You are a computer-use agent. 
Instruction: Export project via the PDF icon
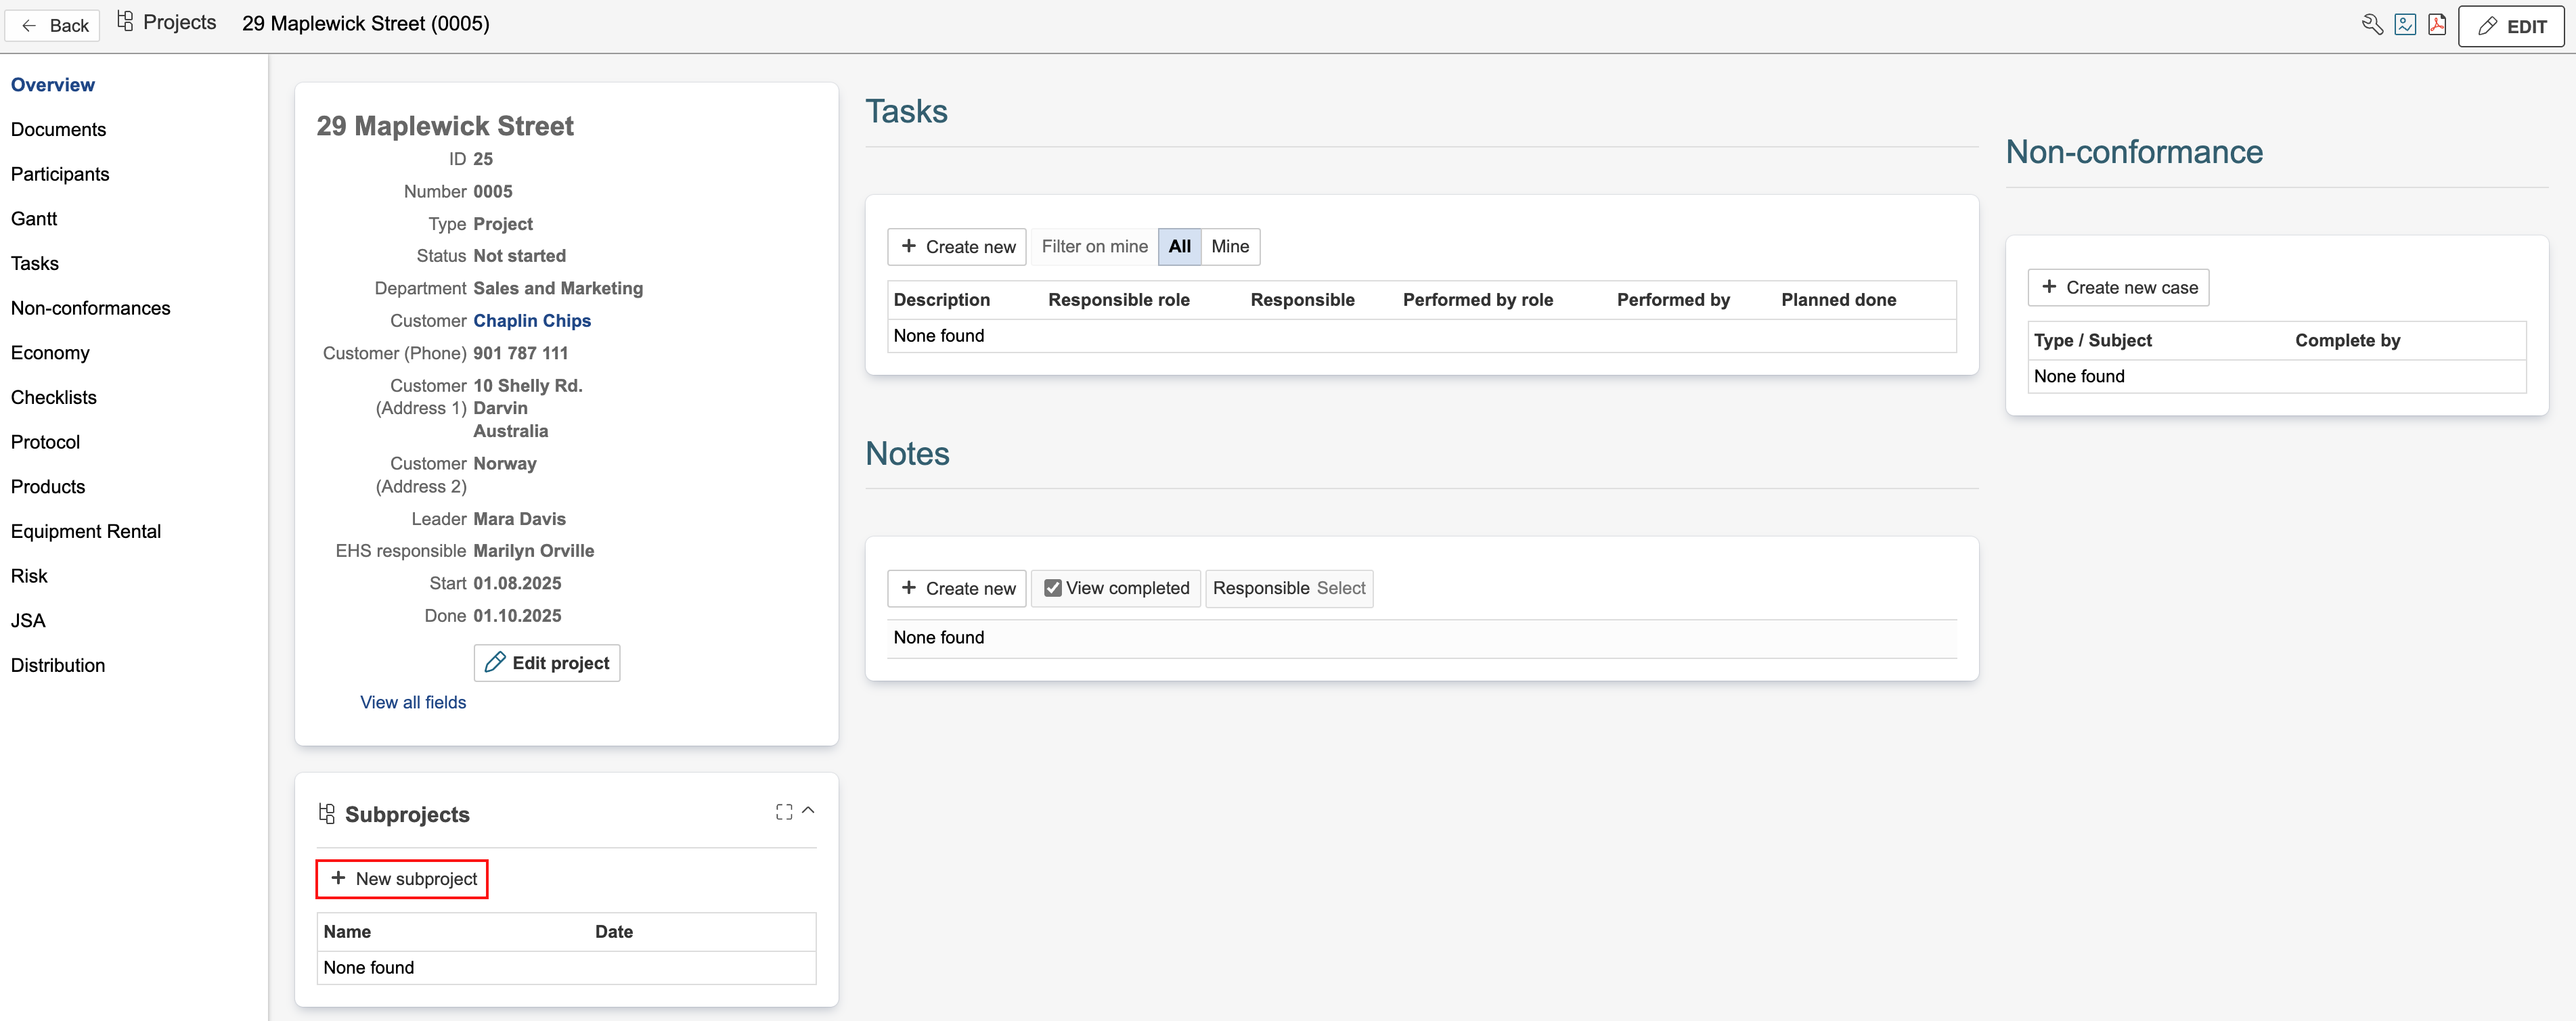(x=2437, y=25)
